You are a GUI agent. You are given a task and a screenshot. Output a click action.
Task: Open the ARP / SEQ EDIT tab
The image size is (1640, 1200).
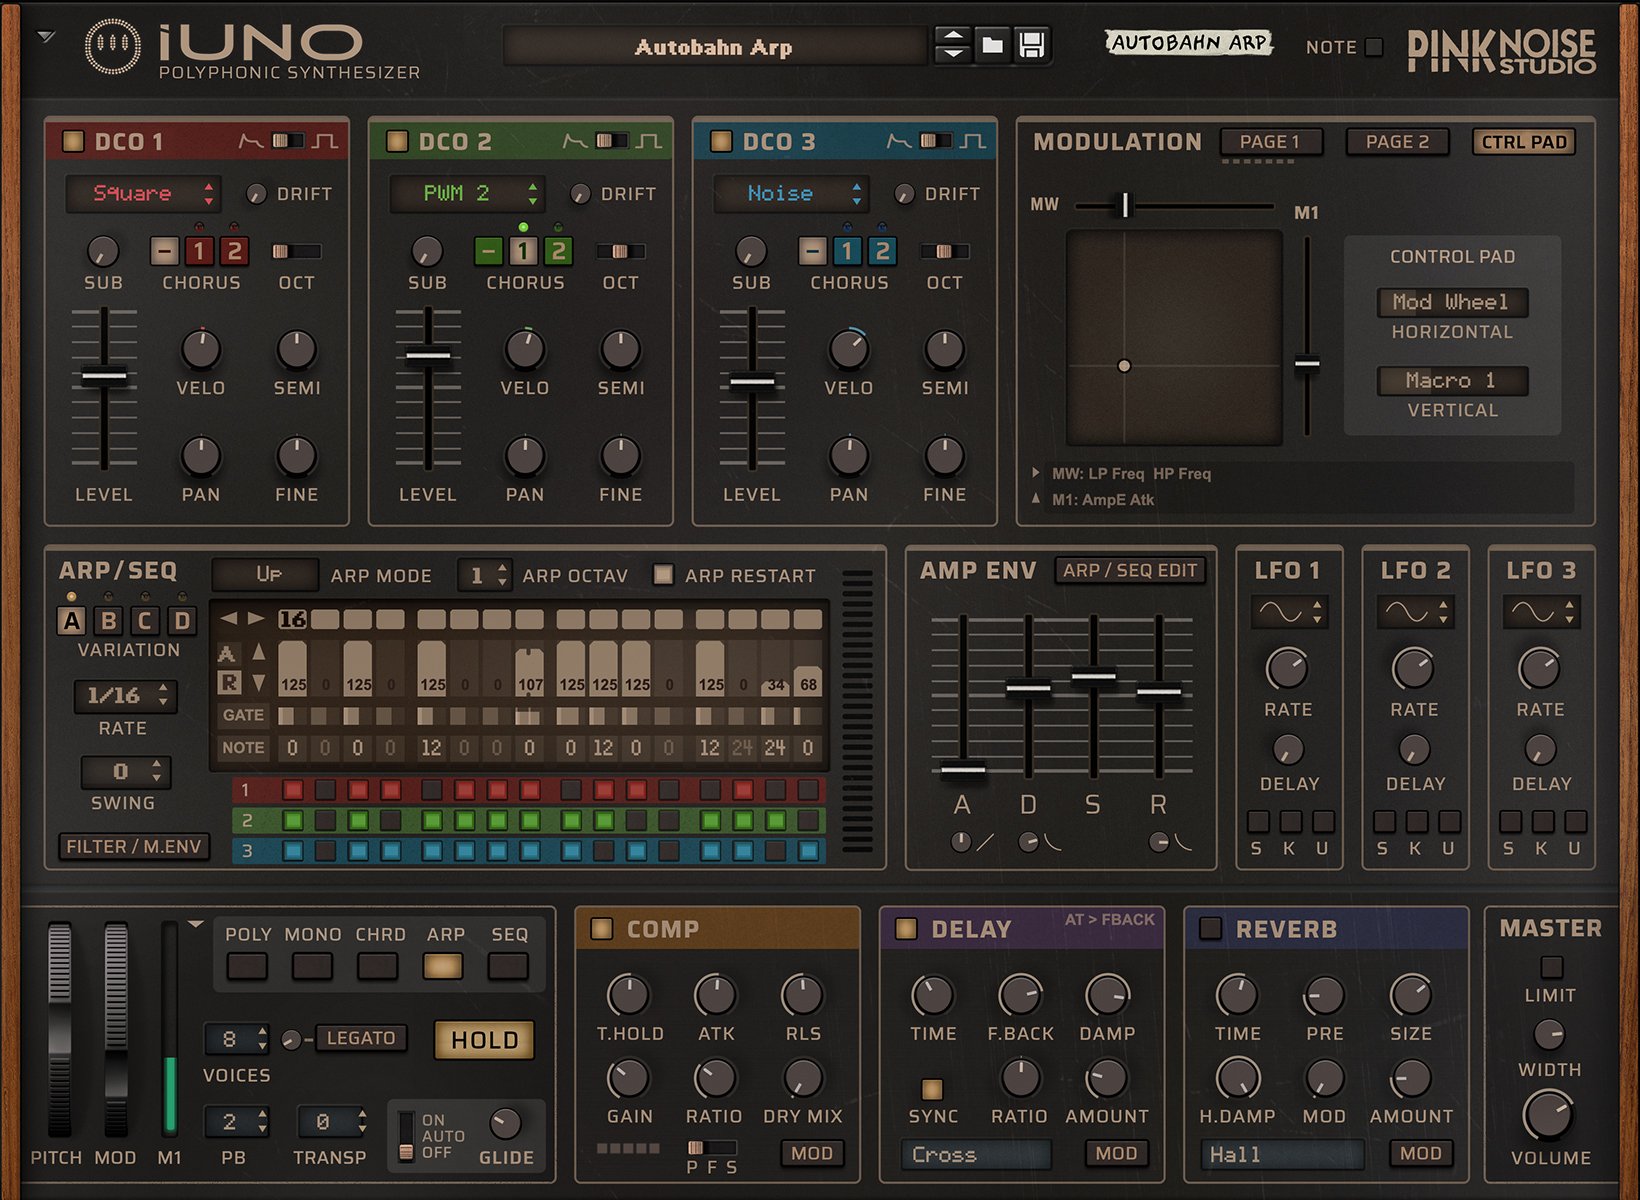[1129, 570]
